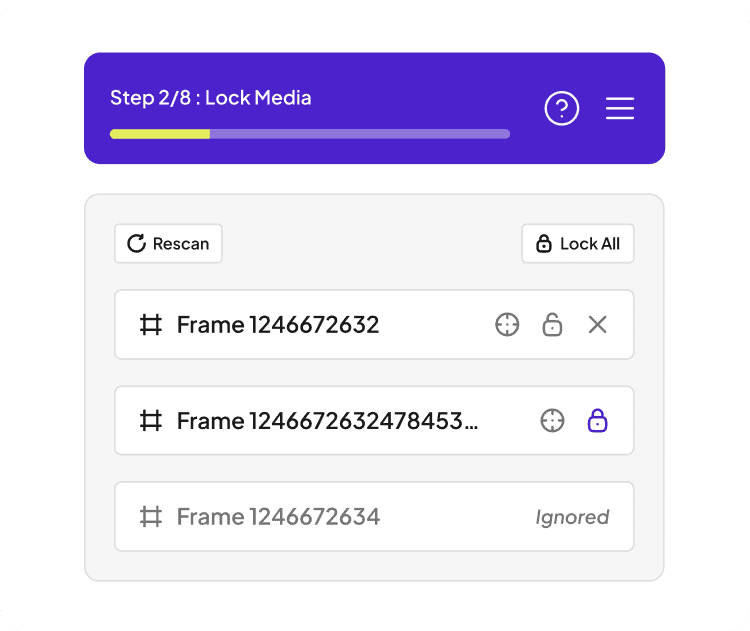The height and width of the screenshot is (631, 750).
Task: Click the frame hash icon for Frame 1246672632
Action: click(x=151, y=325)
